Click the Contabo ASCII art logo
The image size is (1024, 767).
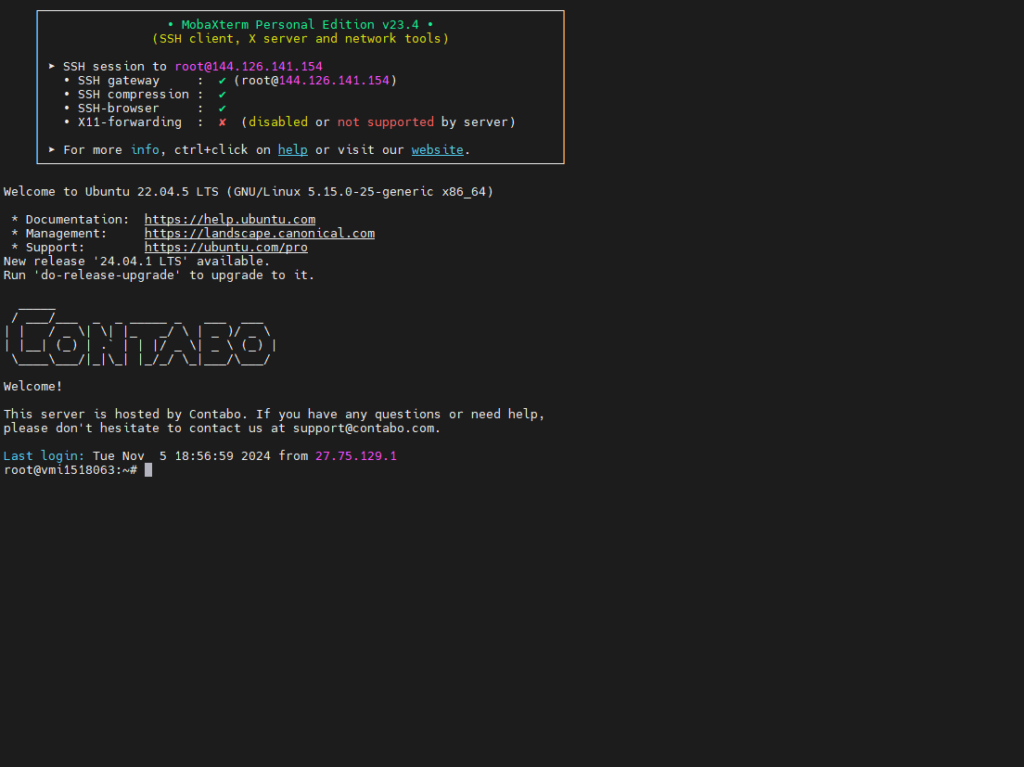pyautogui.click(x=140, y=340)
